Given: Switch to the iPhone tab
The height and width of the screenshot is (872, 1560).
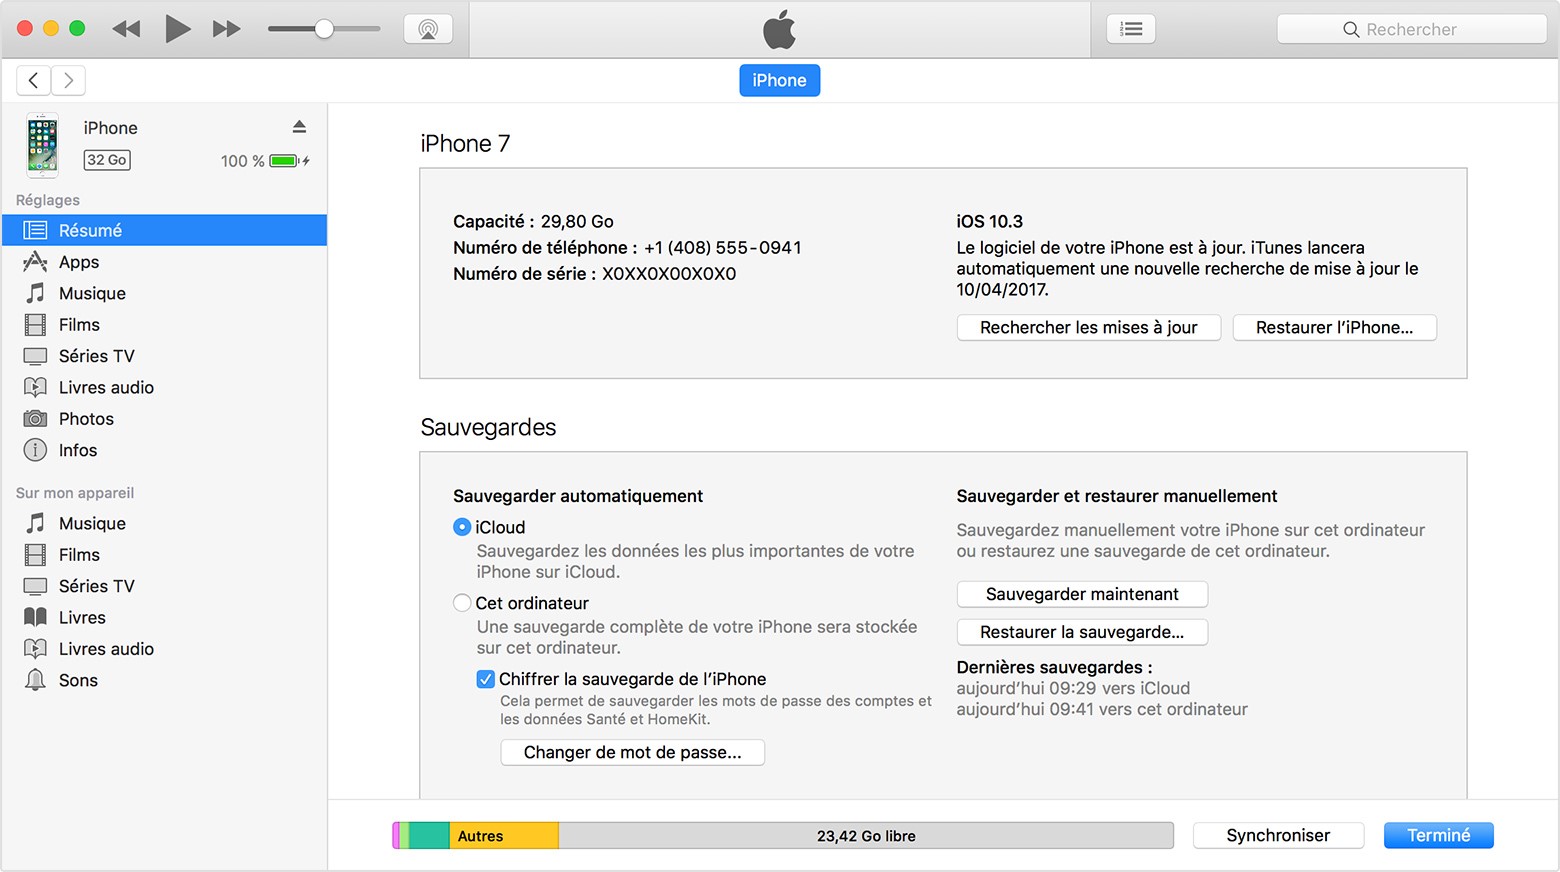Looking at the screenshot, I should pos(779,80).
